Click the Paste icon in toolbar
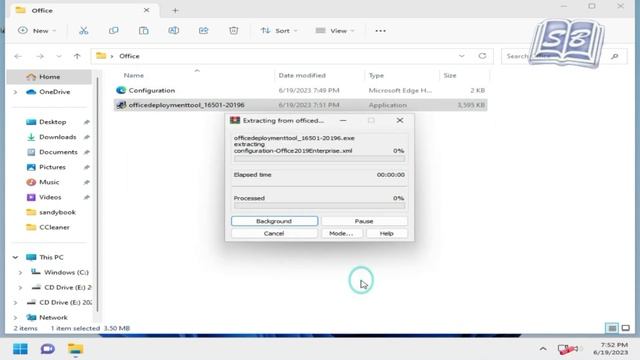Image resolution: width=640 pixels, height=360 pixels. (144, 31)
